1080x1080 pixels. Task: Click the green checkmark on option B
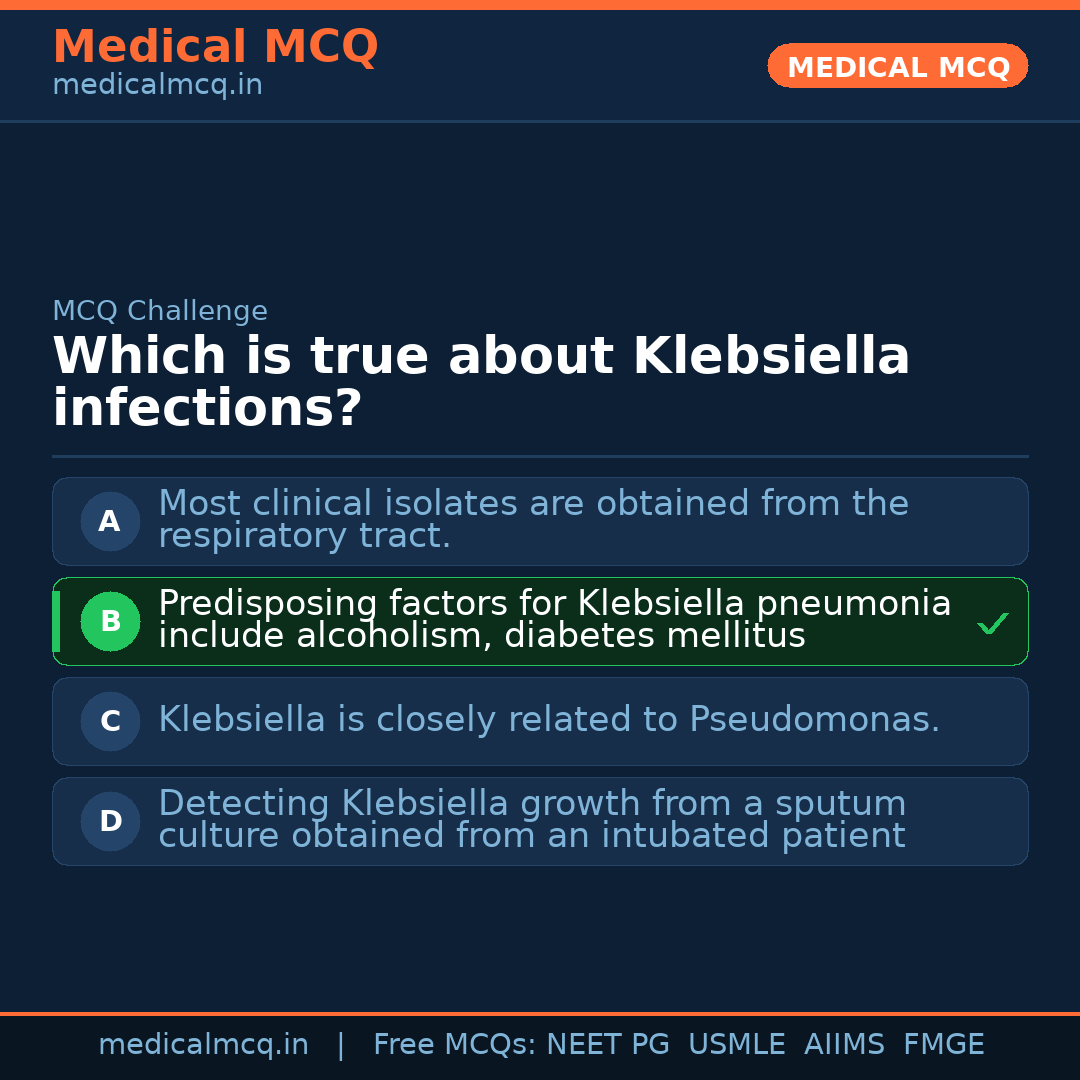pos(992,624)
